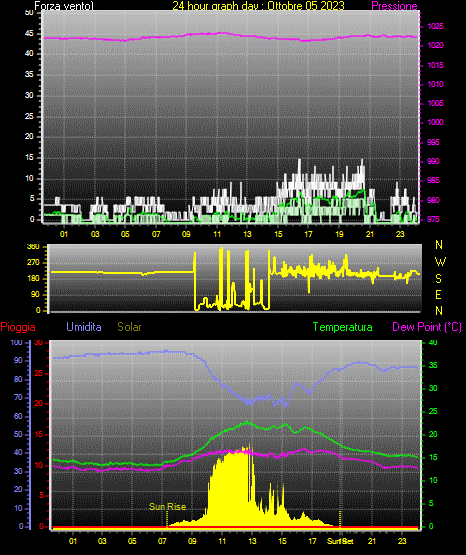Viewport: 466px width, 555px height.
Task: Click the Forza vento axis title
Action: pos(64,6)
